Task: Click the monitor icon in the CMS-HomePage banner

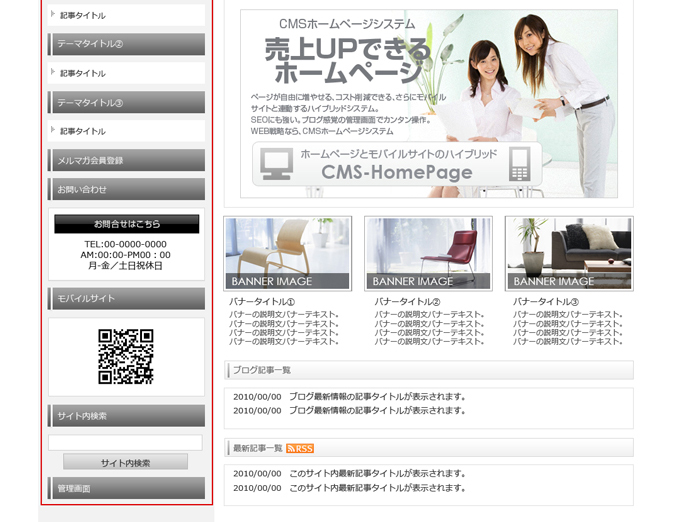Action: [277, 165]
